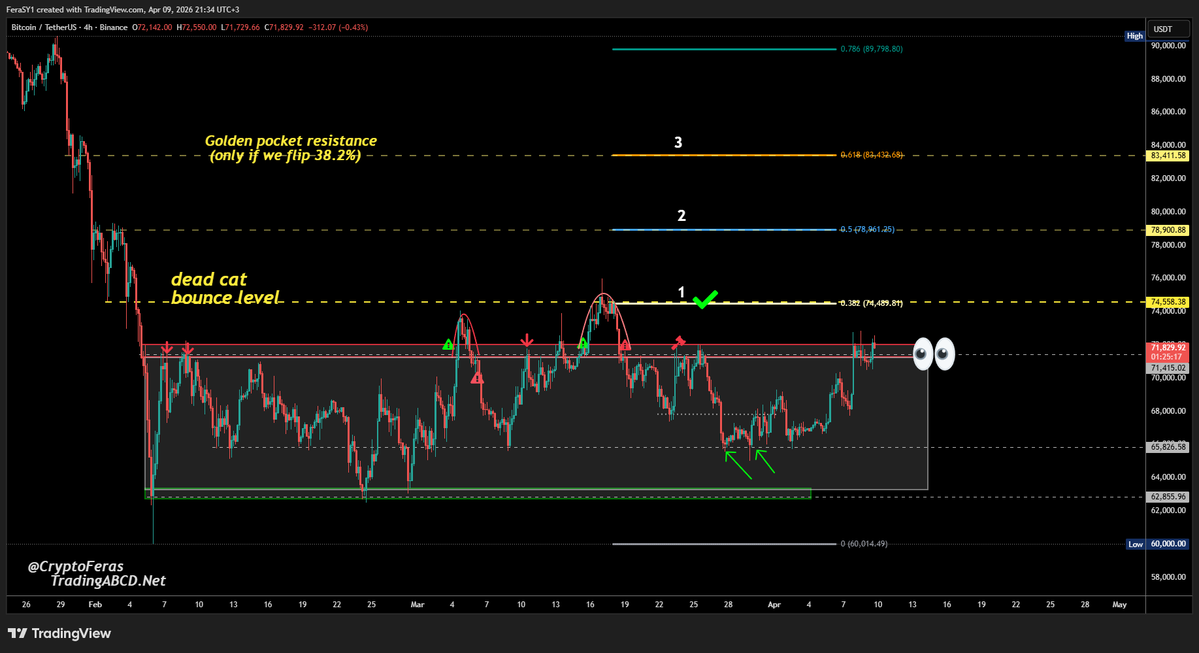Image resolution: width=1199 pixels, height=653 pixels.
Task: Click the red diamond marker near March 23
Action: pos(679,342)
